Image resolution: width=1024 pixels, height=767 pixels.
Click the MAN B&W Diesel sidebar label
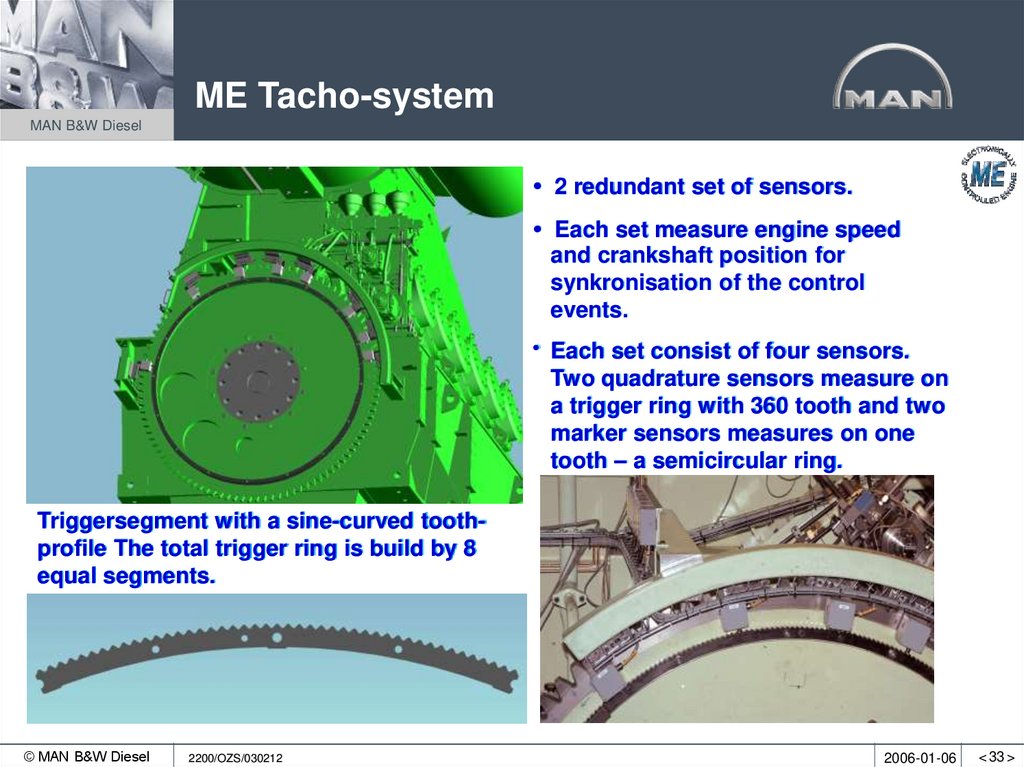pos(85,126)
